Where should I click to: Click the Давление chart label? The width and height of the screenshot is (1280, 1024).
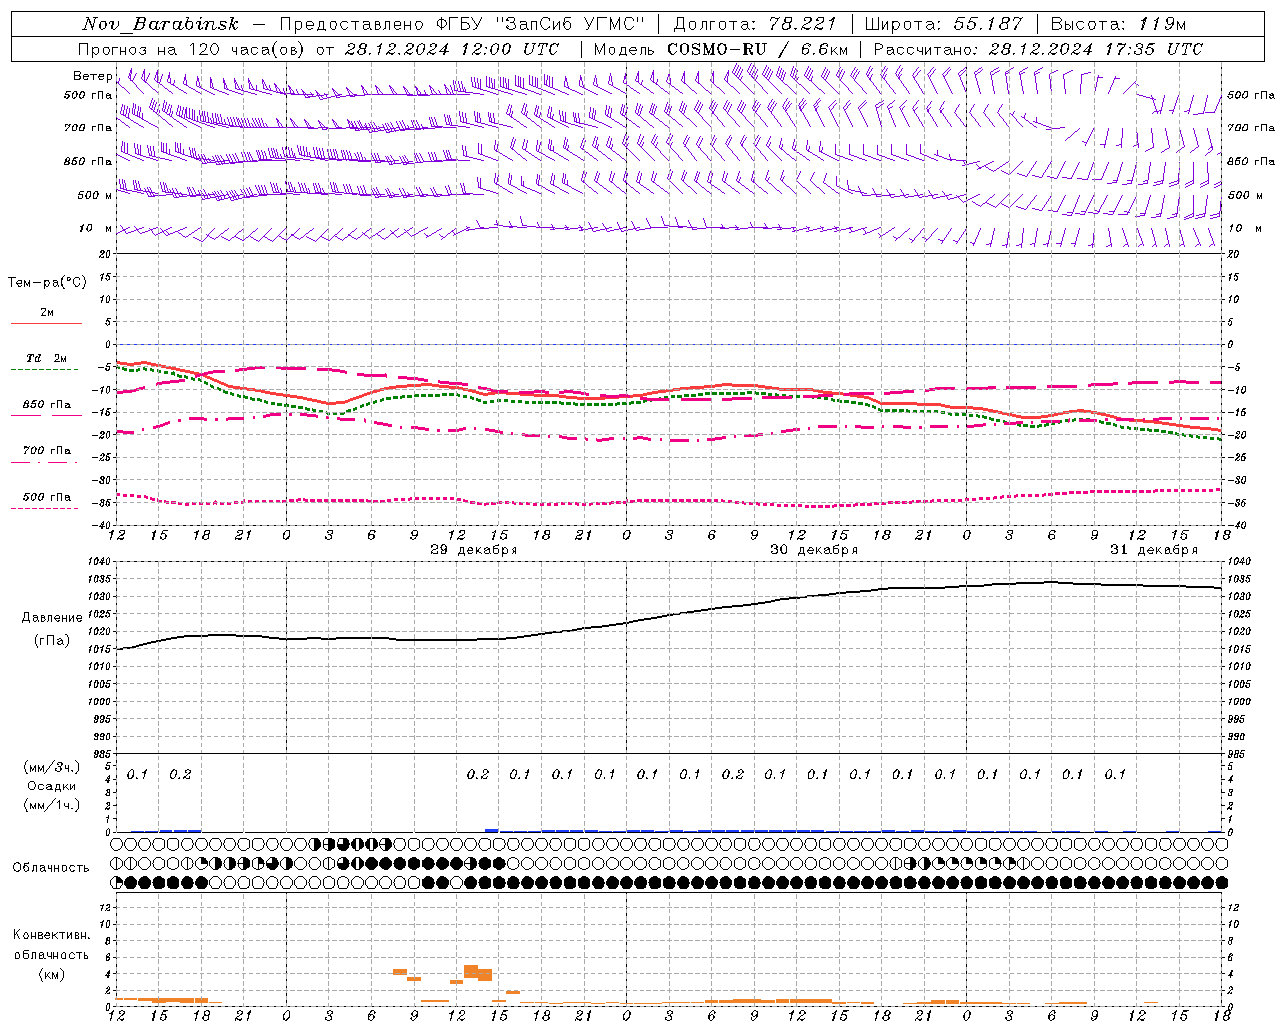click(x=52, y=618)
